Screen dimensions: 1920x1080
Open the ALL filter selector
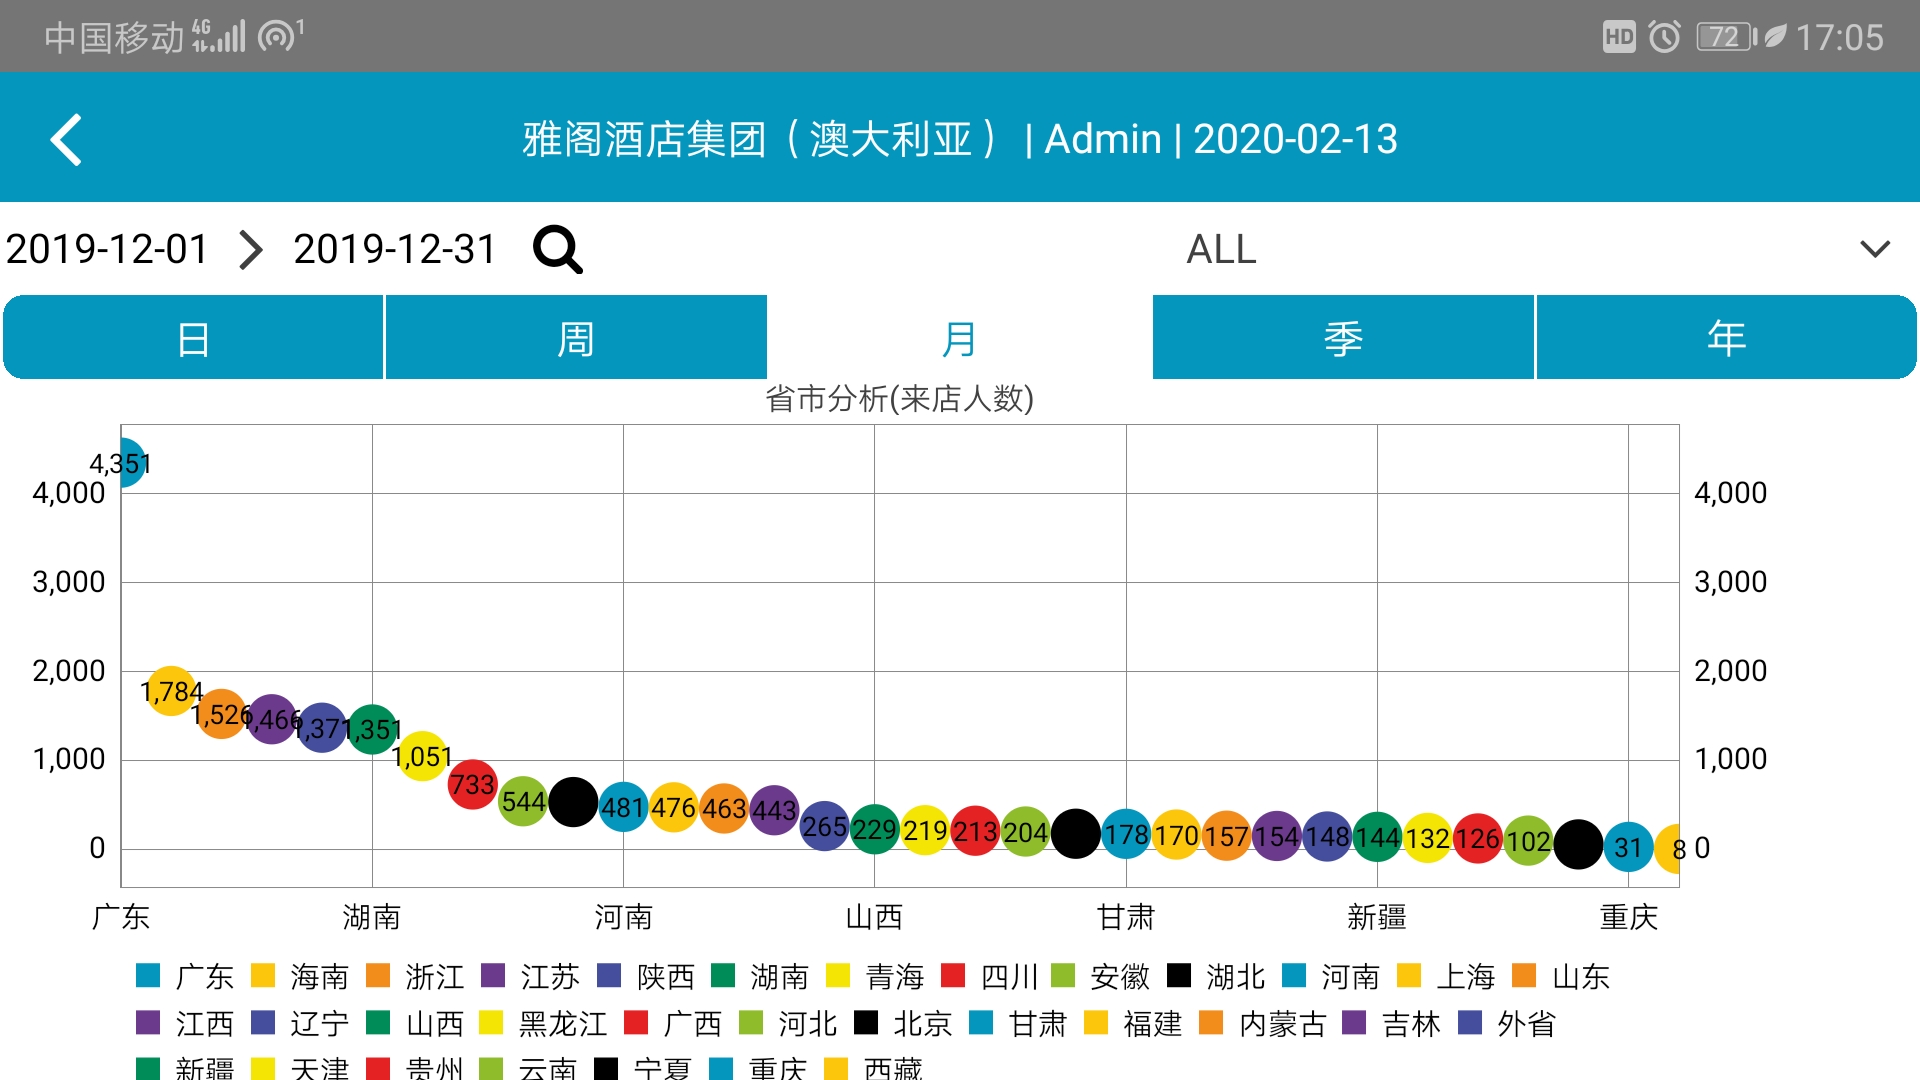pos(1221,249)
